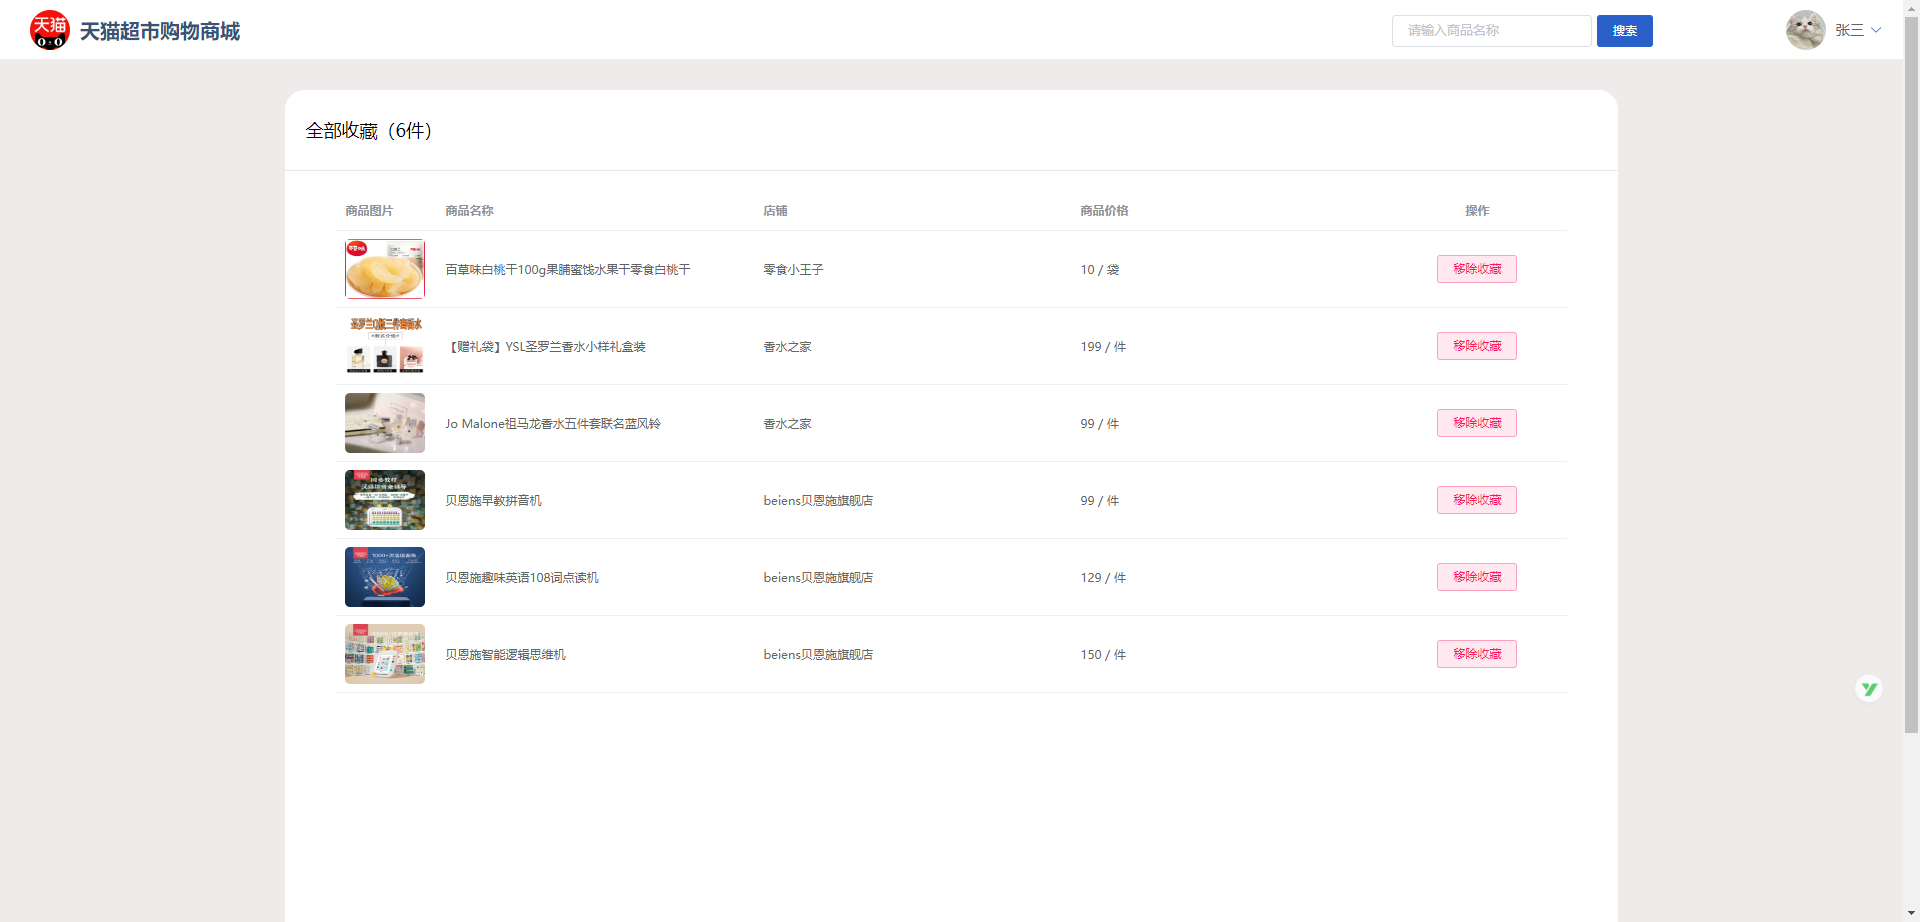Open the user avatar picture
This screenshot has height=922, width=1920.
point(1806,30)
